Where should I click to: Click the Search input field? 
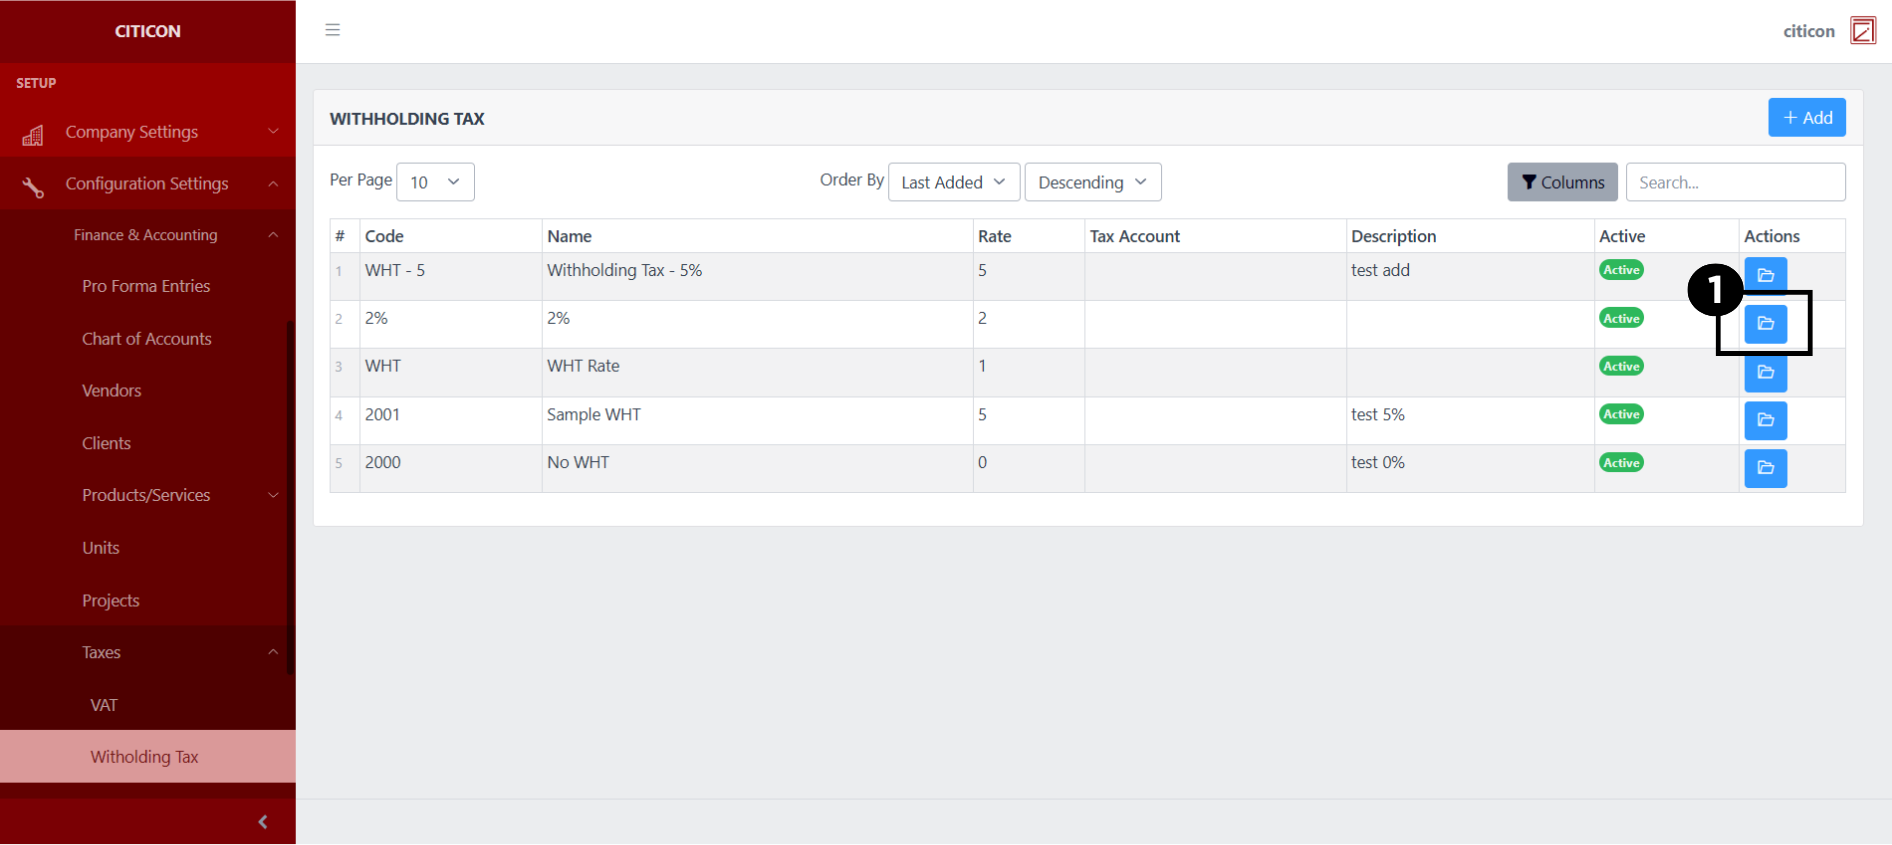pyautogui.click(x=1735, y=182)
